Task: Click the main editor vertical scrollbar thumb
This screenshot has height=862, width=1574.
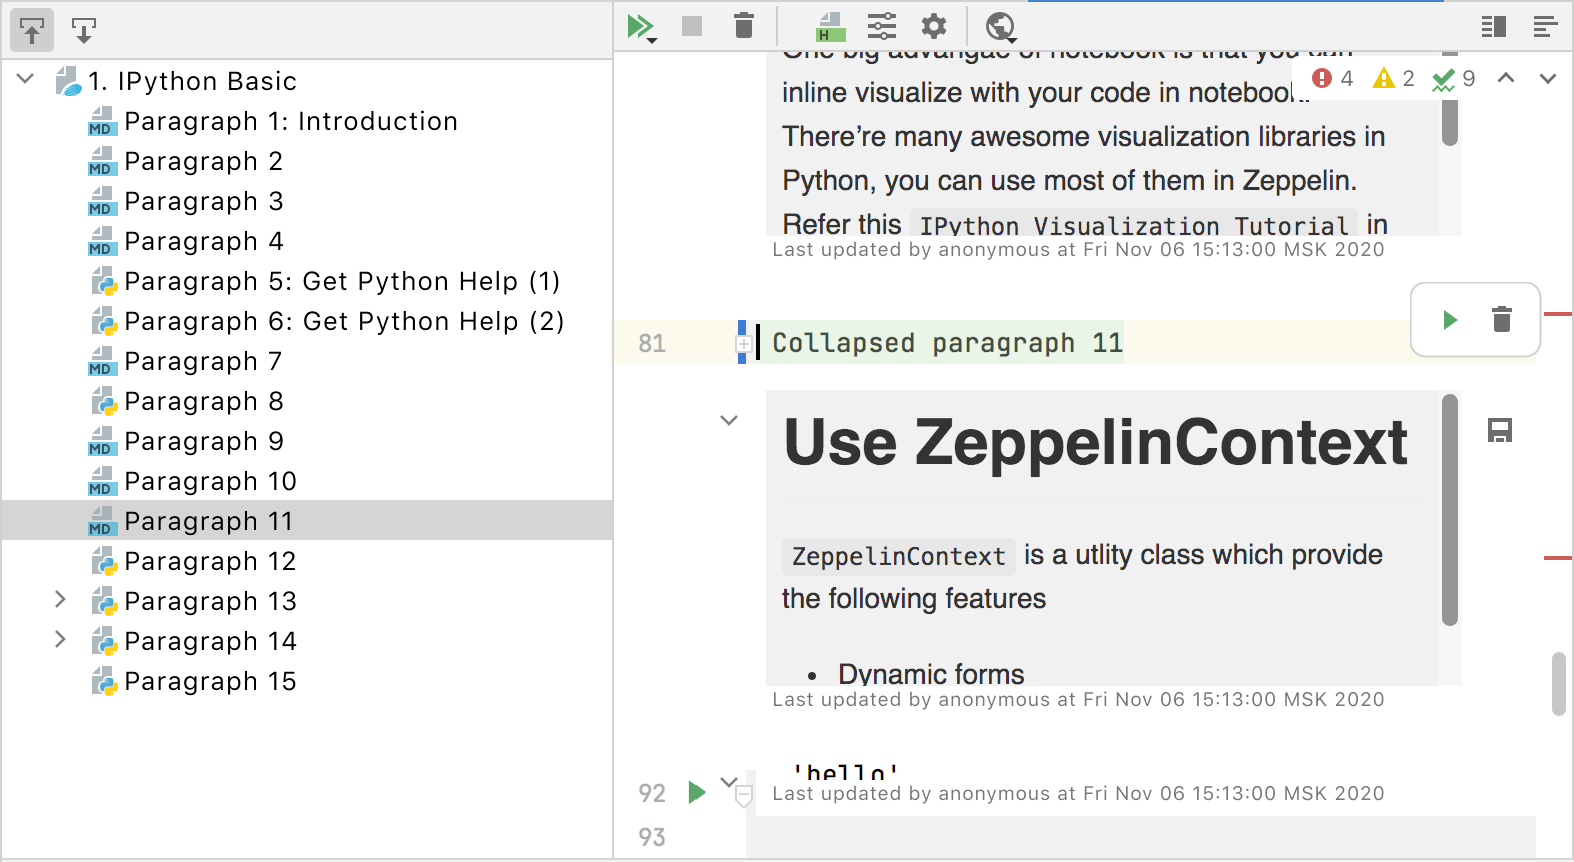Action: (x=1559, y=684)
